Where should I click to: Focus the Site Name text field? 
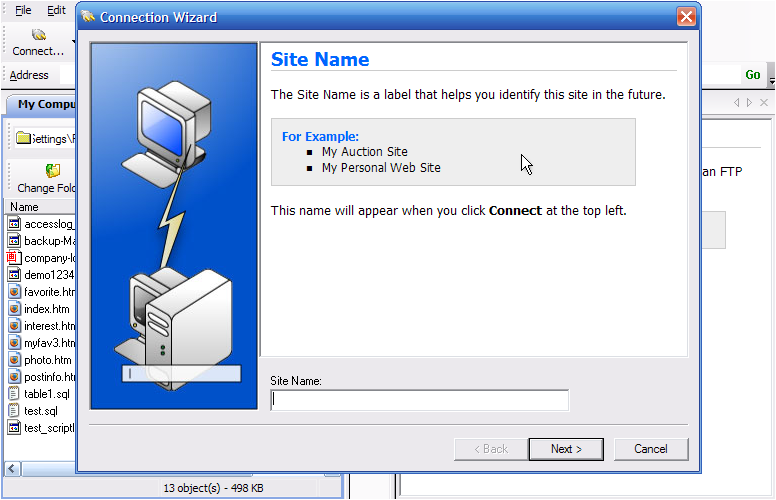click(419, 400)
